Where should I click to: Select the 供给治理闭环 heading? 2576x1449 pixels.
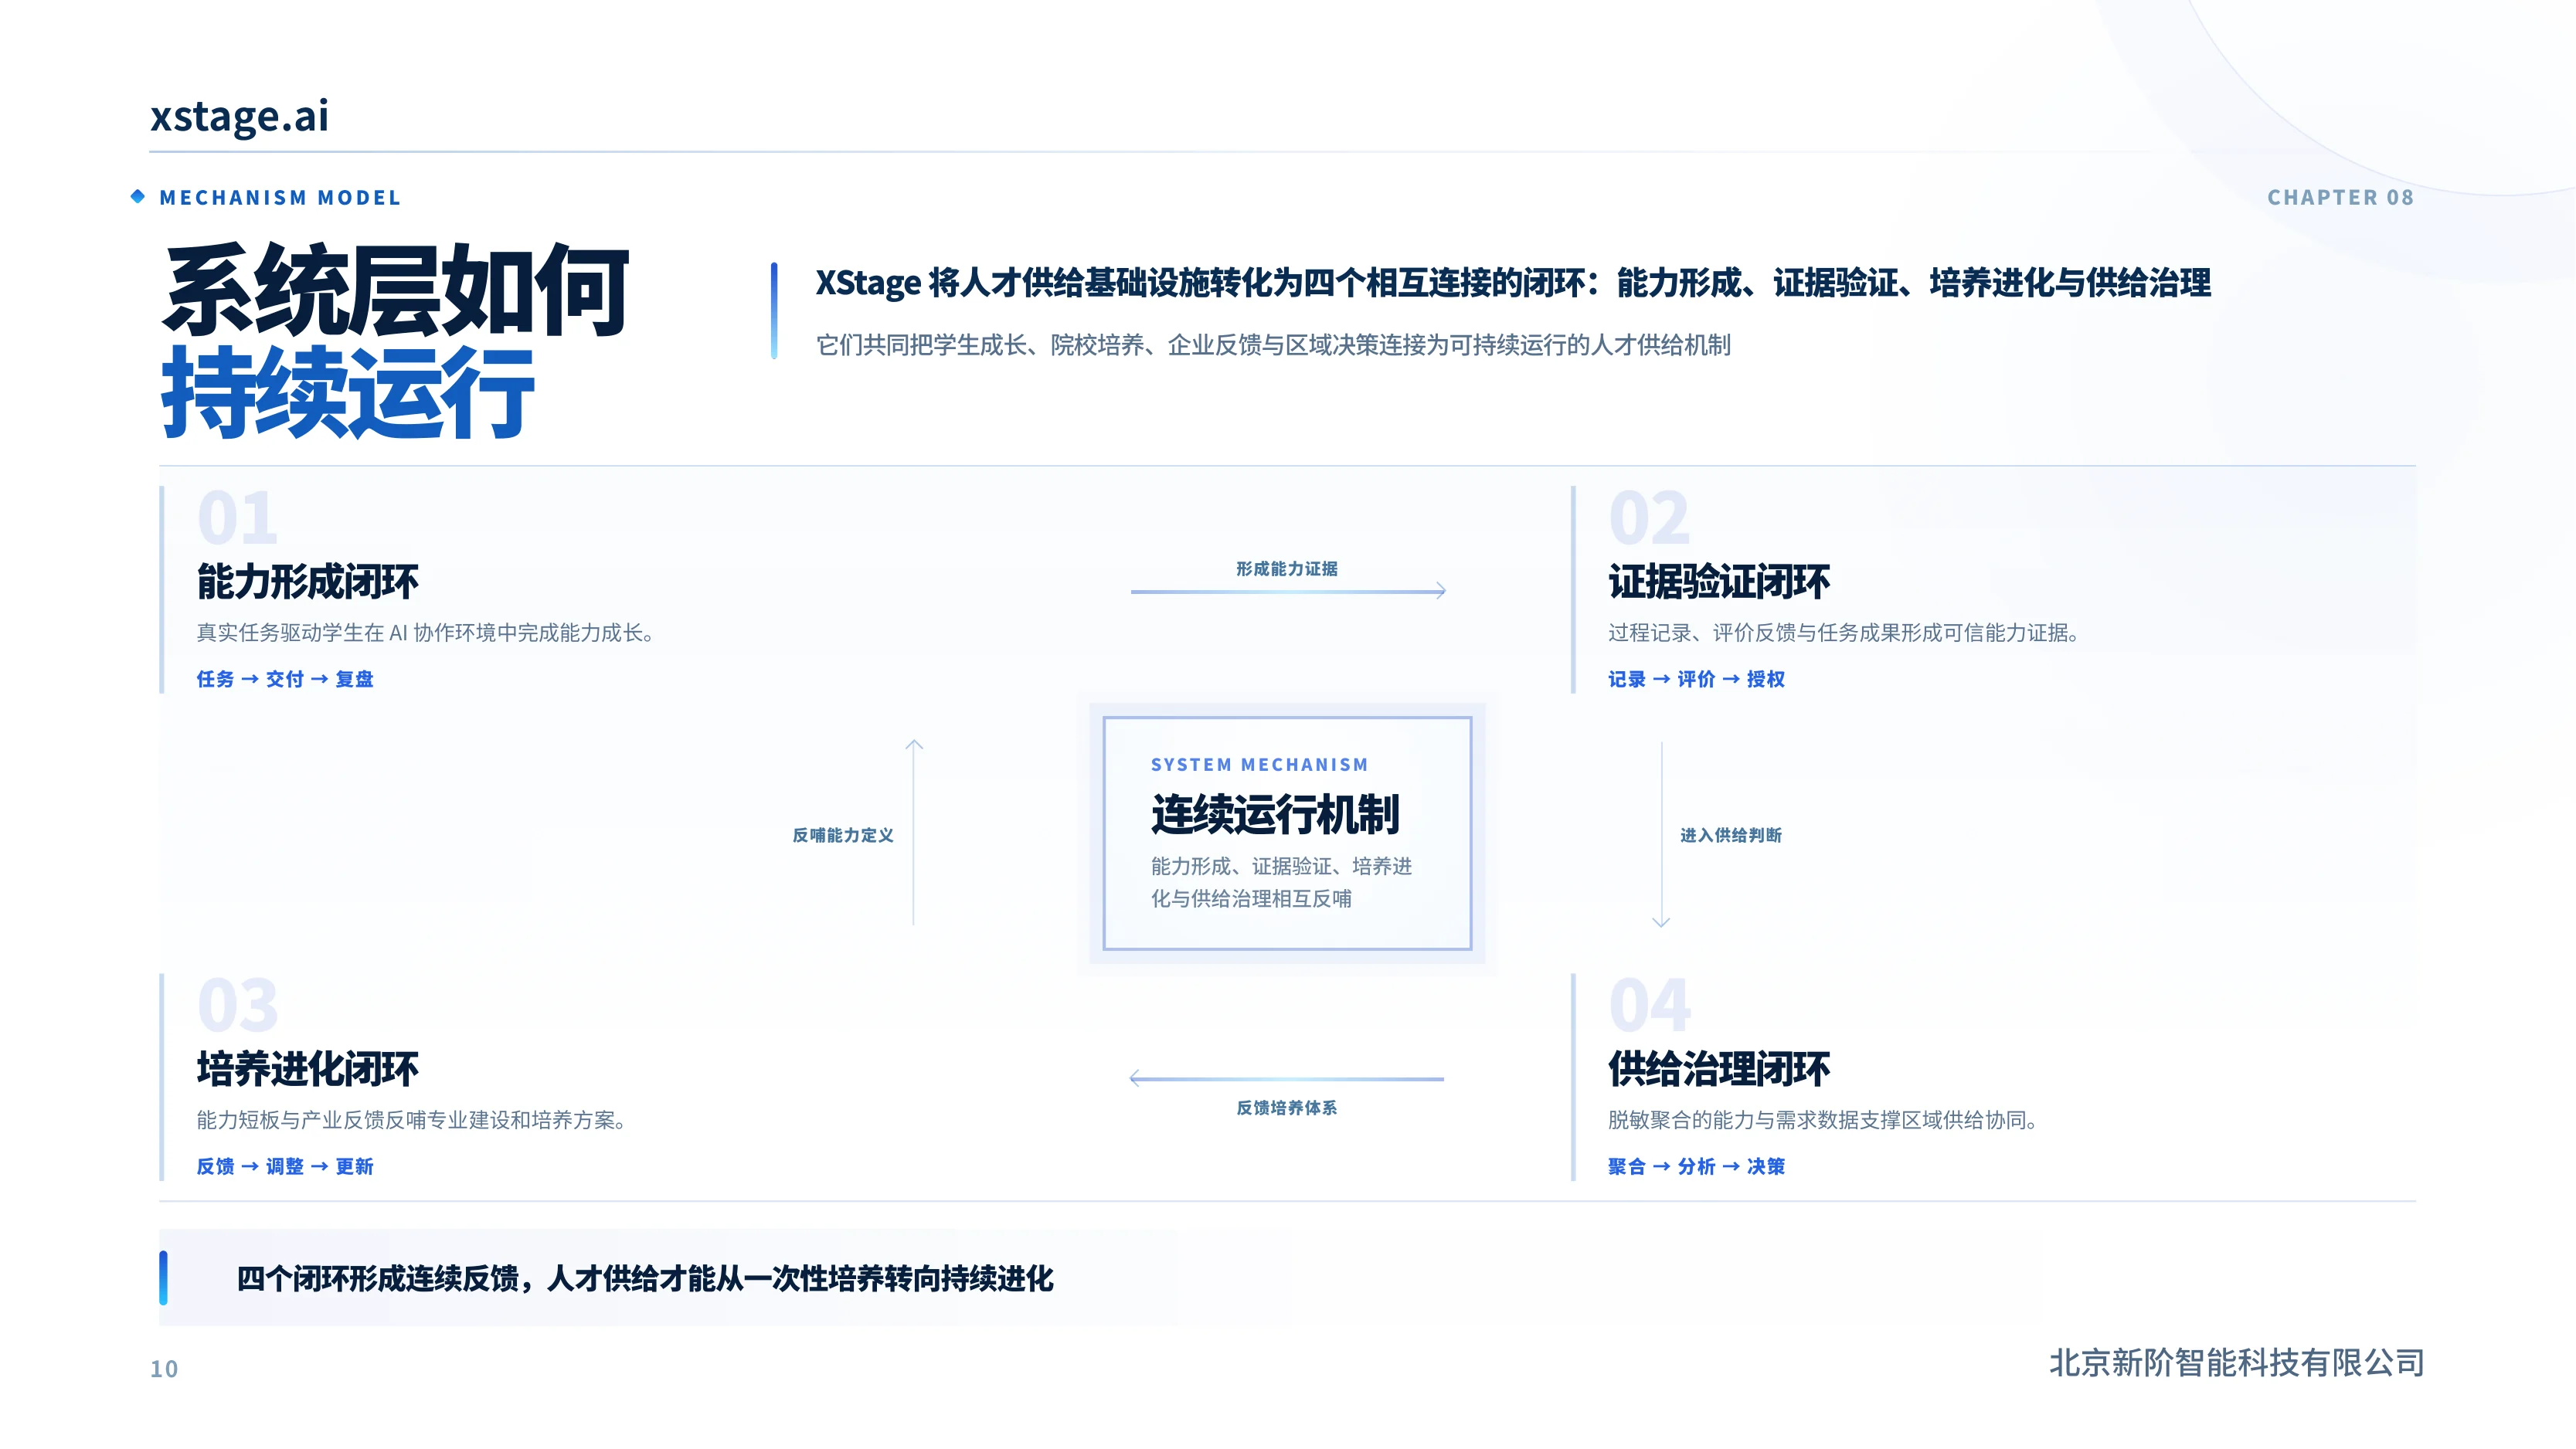1719,1069
